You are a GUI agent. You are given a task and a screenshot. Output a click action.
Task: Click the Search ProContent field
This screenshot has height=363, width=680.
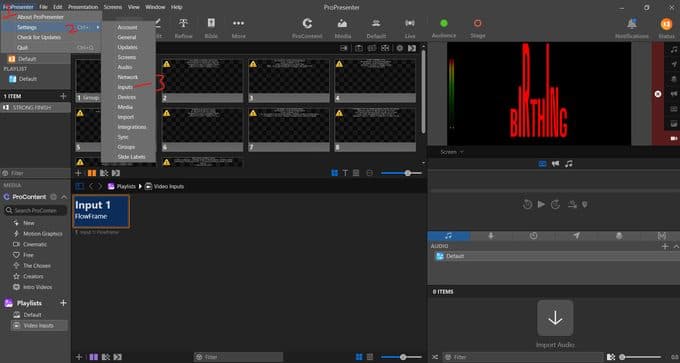point(36,210)
